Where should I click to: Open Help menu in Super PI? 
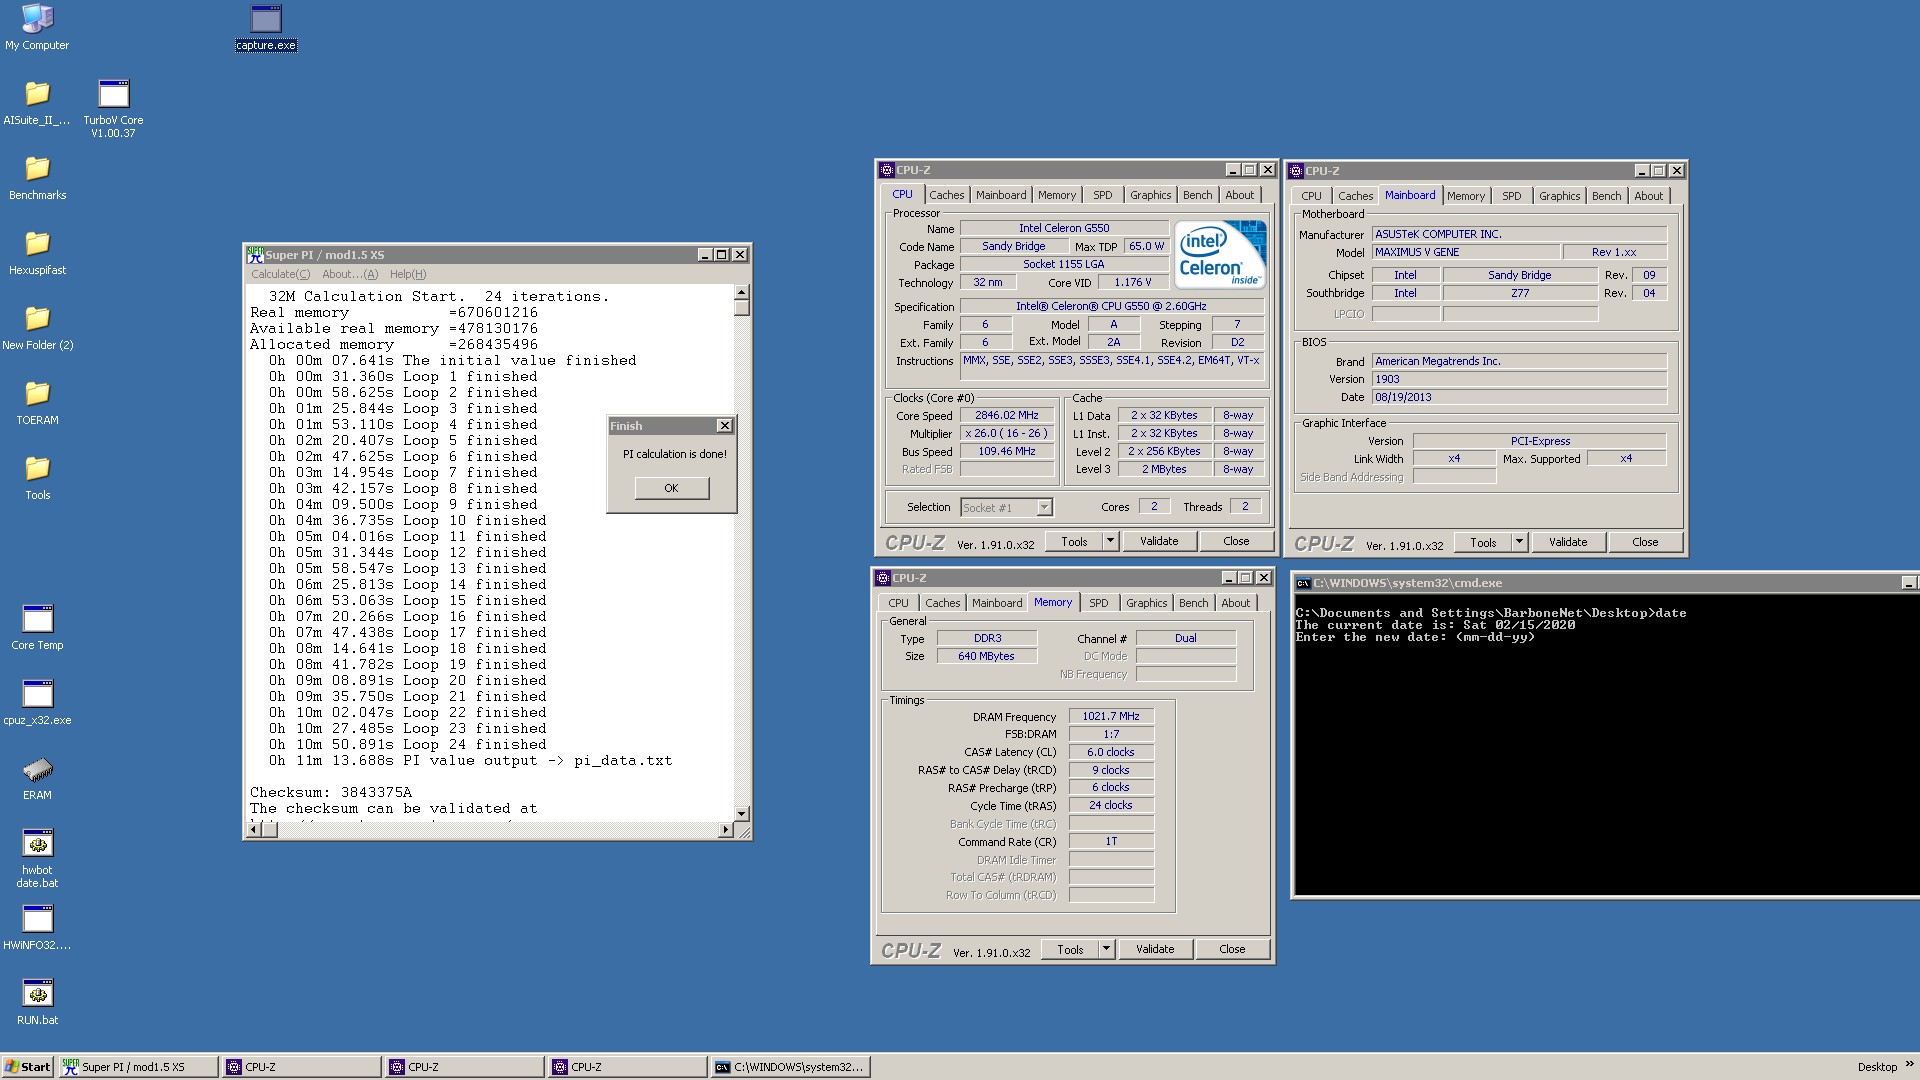click(408, 274)
